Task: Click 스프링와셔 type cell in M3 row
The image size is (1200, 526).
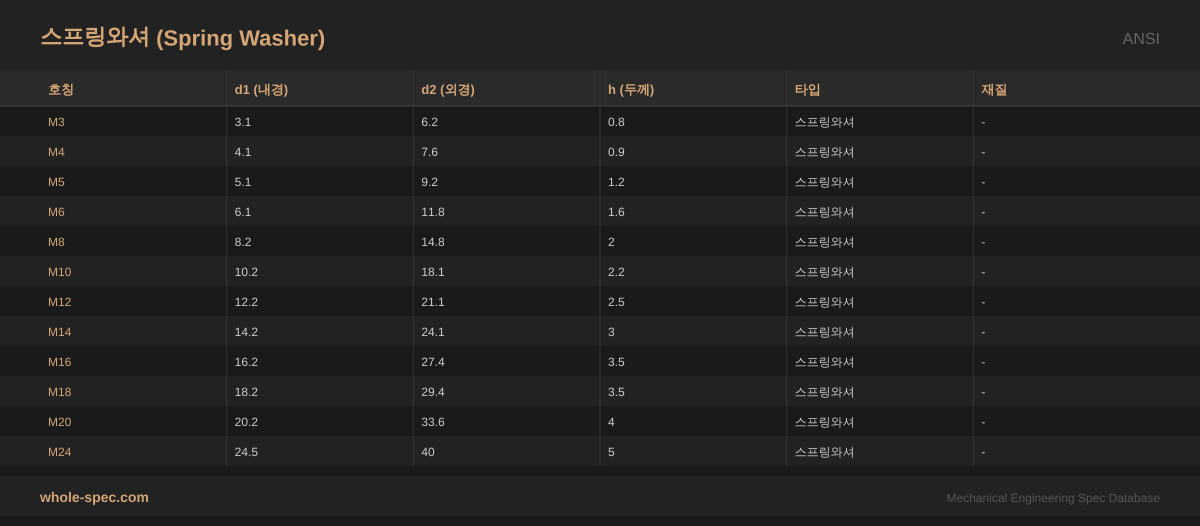Action: [x=825, y=122]
